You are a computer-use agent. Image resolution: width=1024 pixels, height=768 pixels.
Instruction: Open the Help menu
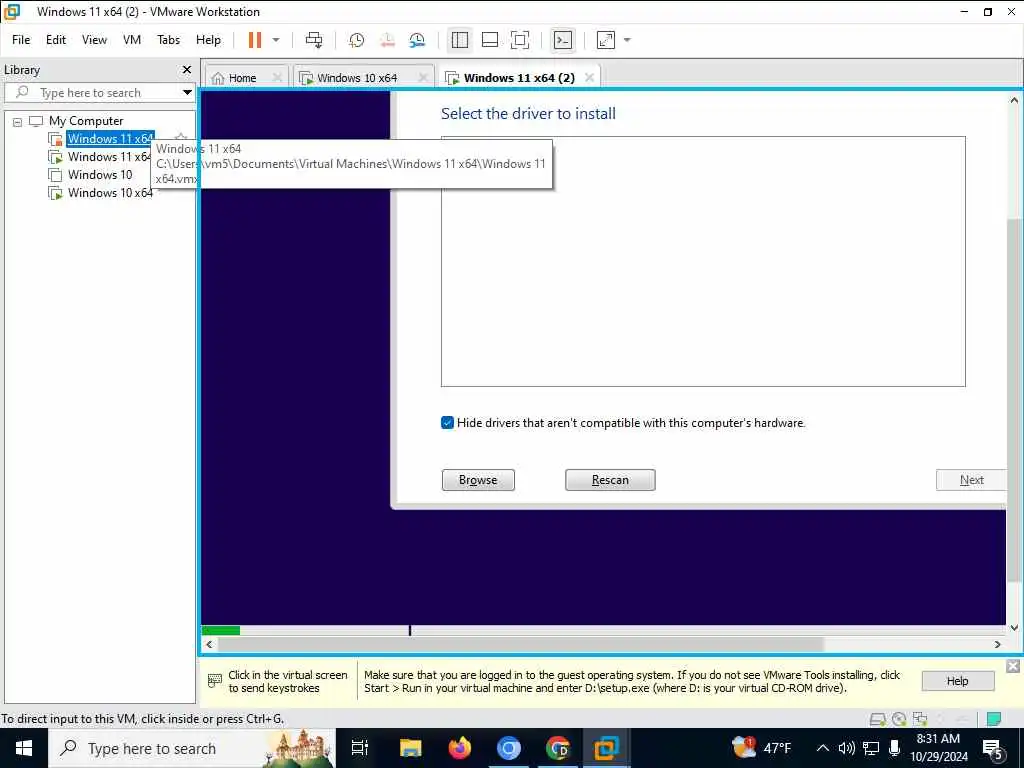[208, 40]
